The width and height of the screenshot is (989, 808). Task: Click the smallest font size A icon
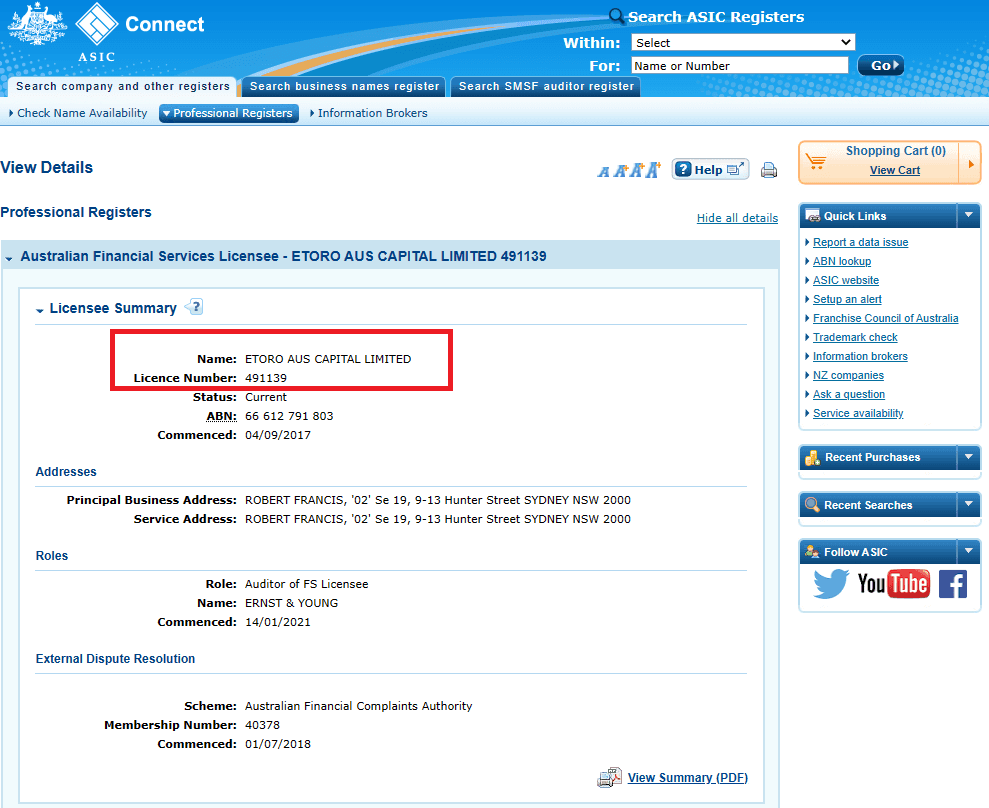tap(604, 171)
